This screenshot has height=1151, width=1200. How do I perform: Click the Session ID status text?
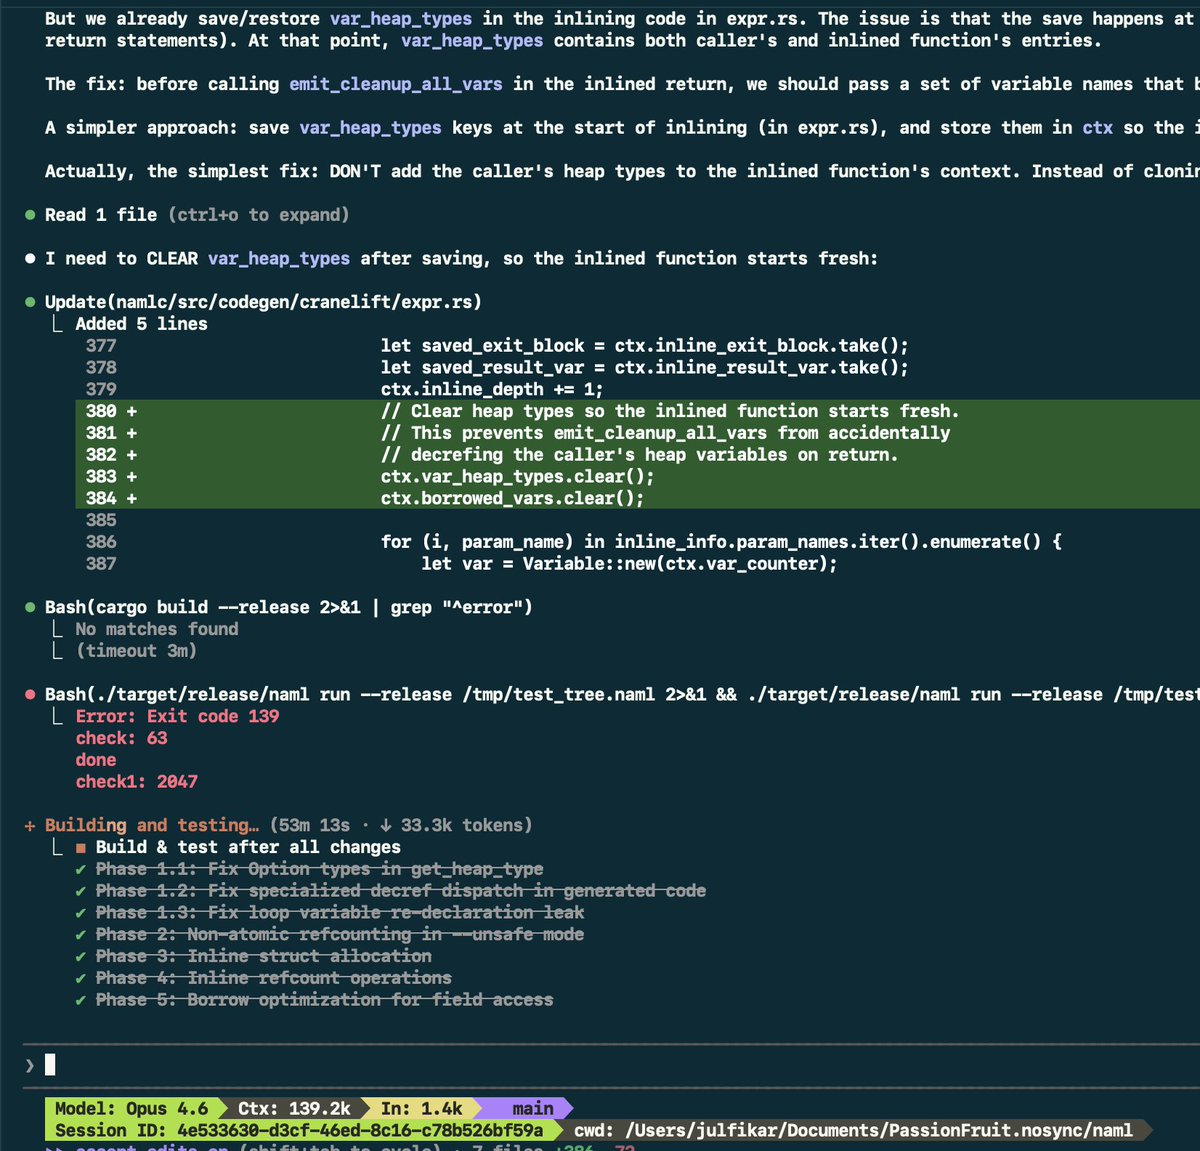pos(299,1130)
